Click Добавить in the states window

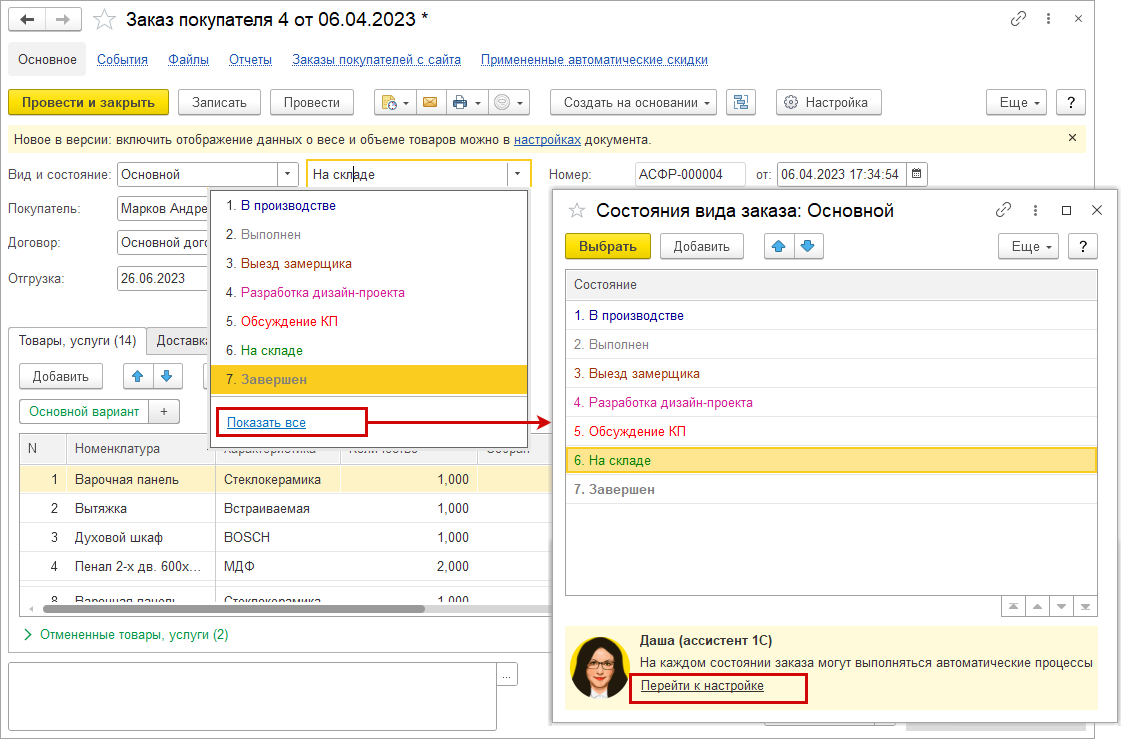[x=701, y=246]
